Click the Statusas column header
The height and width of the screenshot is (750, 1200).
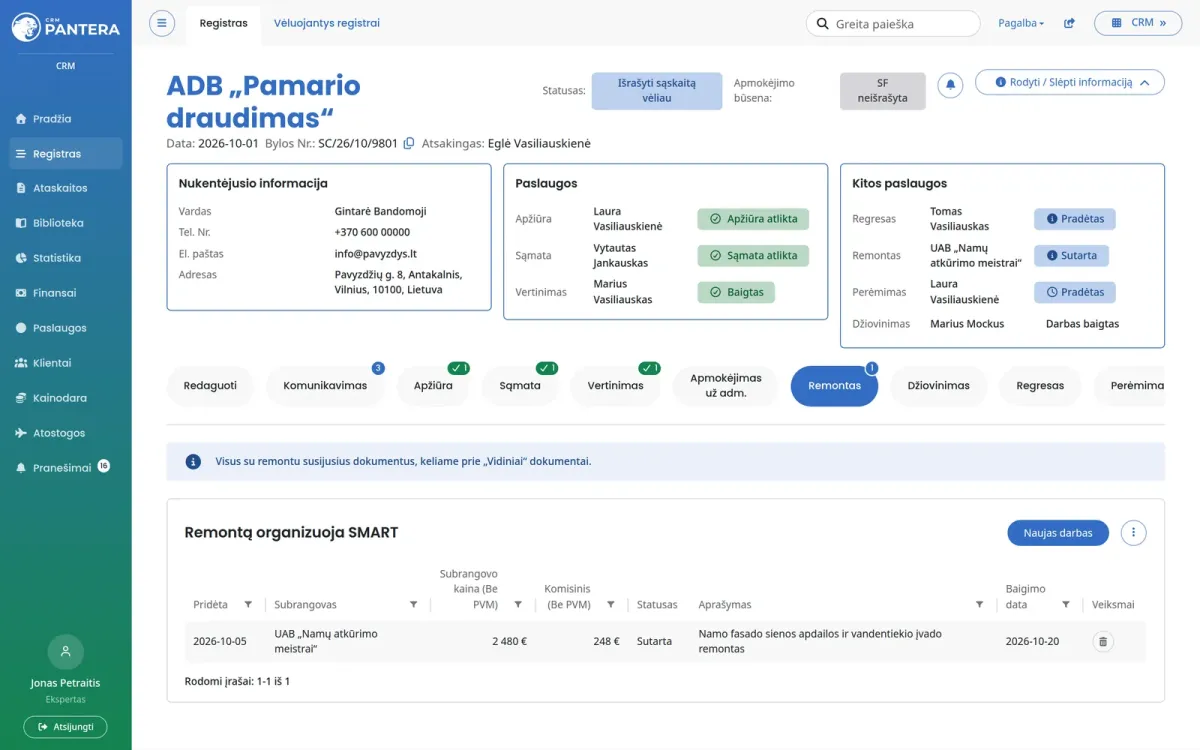click(657, 605)
